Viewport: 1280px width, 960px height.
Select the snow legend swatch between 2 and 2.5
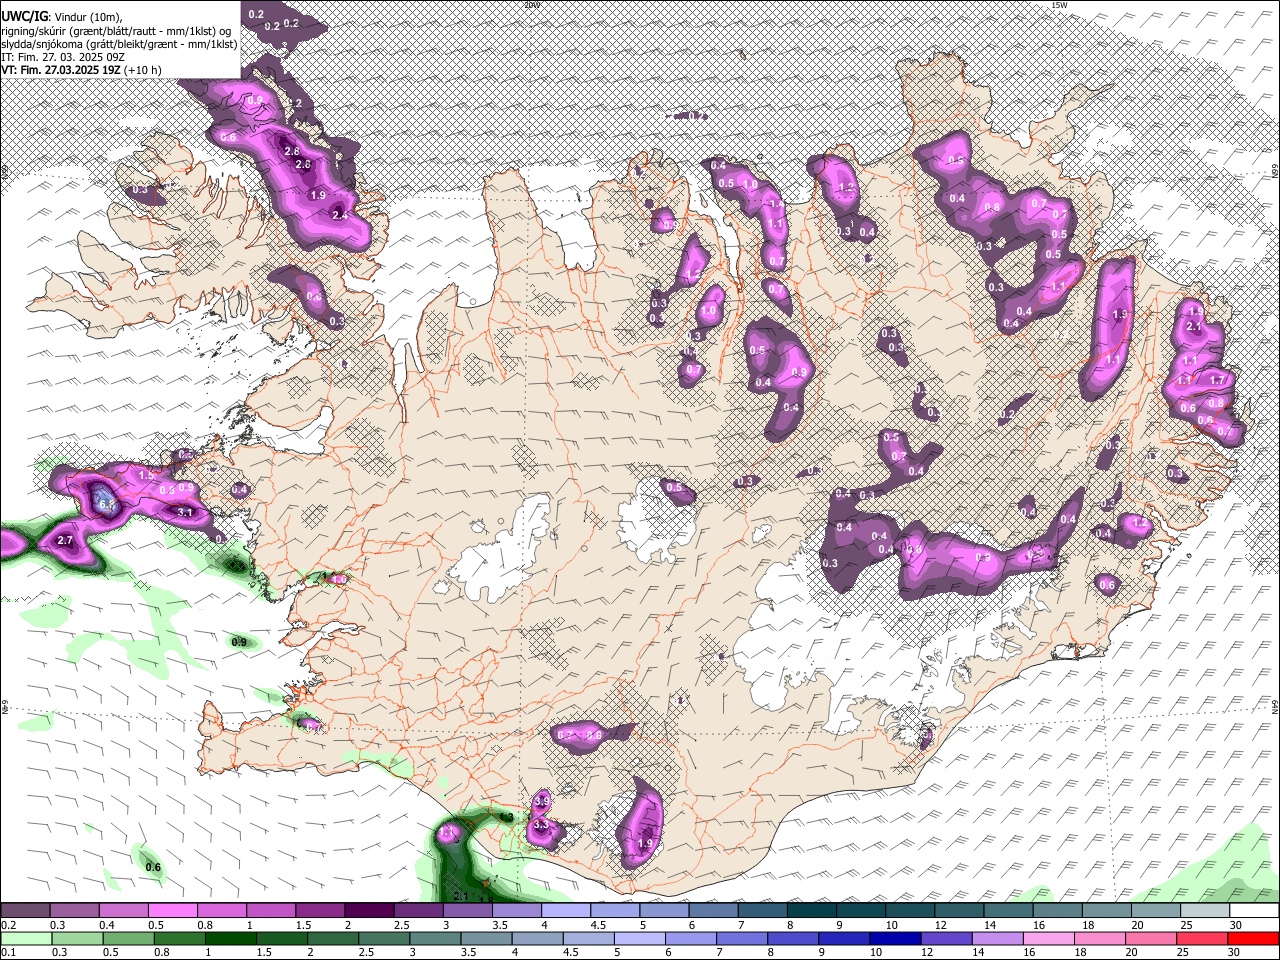(x=369, y=911)
